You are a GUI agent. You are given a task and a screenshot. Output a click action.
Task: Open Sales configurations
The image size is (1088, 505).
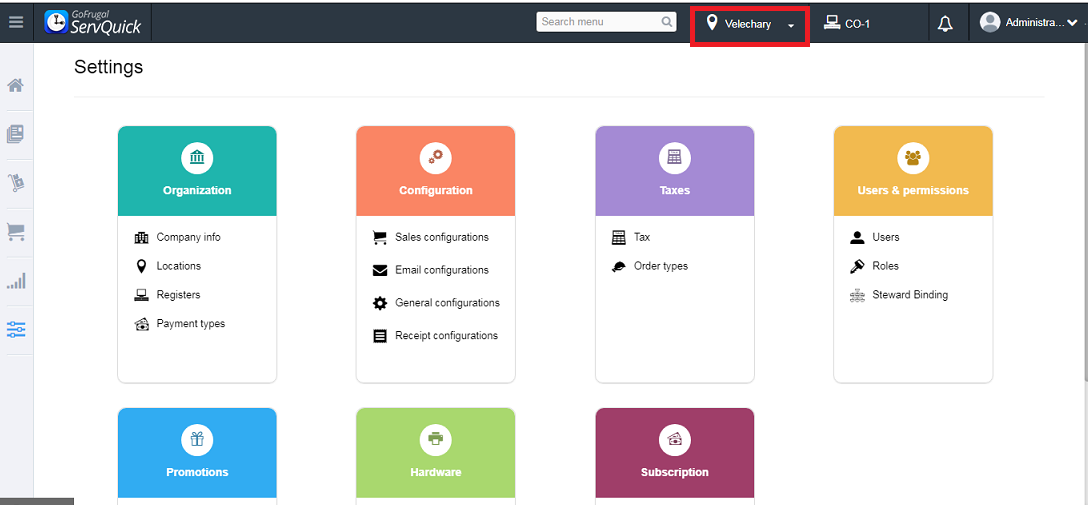point(441,237)
